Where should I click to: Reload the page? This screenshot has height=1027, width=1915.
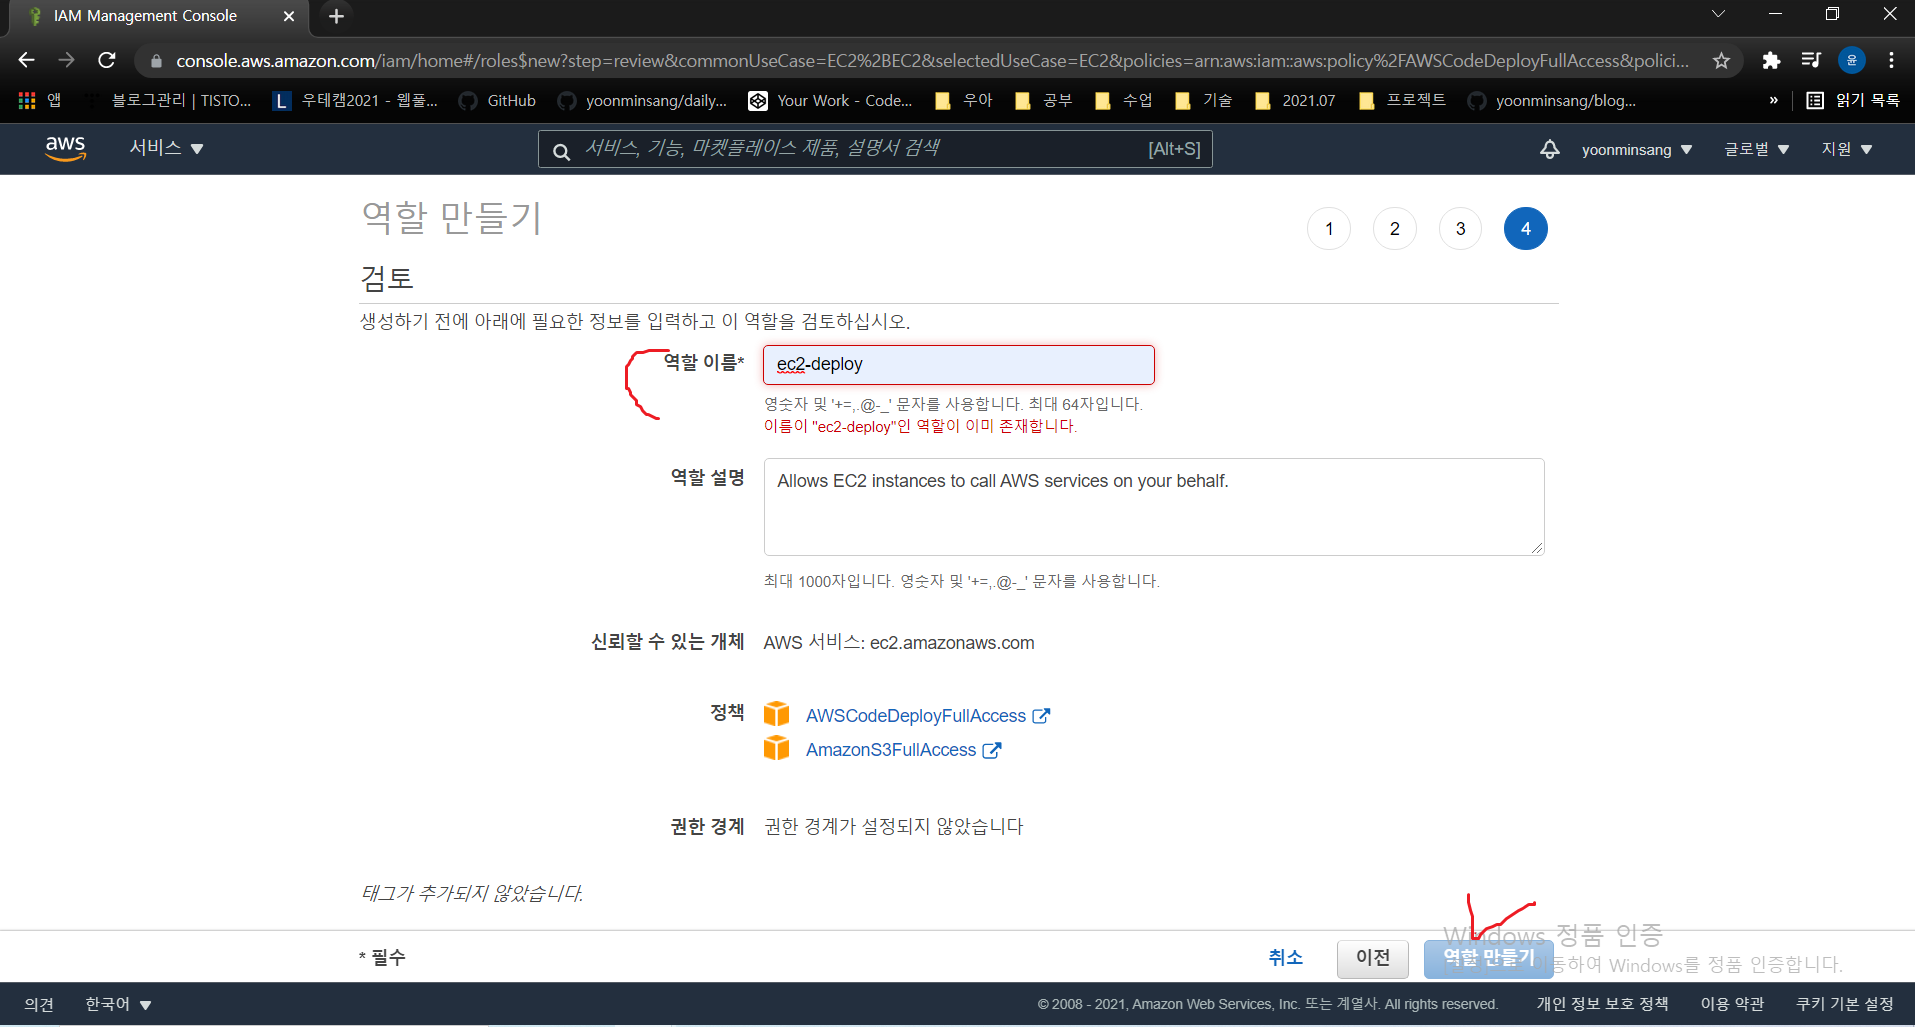pyautogui.click(x=107, y=61)
